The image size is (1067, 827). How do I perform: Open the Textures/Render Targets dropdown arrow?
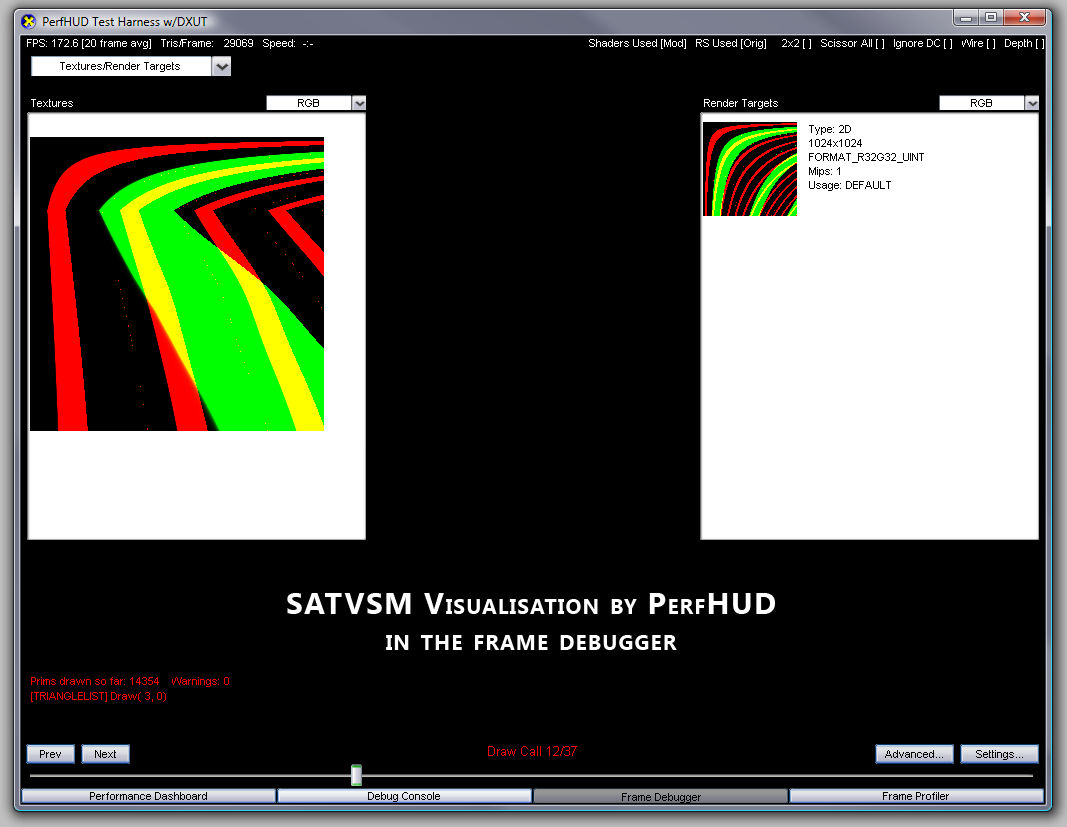tap(222, 66)
